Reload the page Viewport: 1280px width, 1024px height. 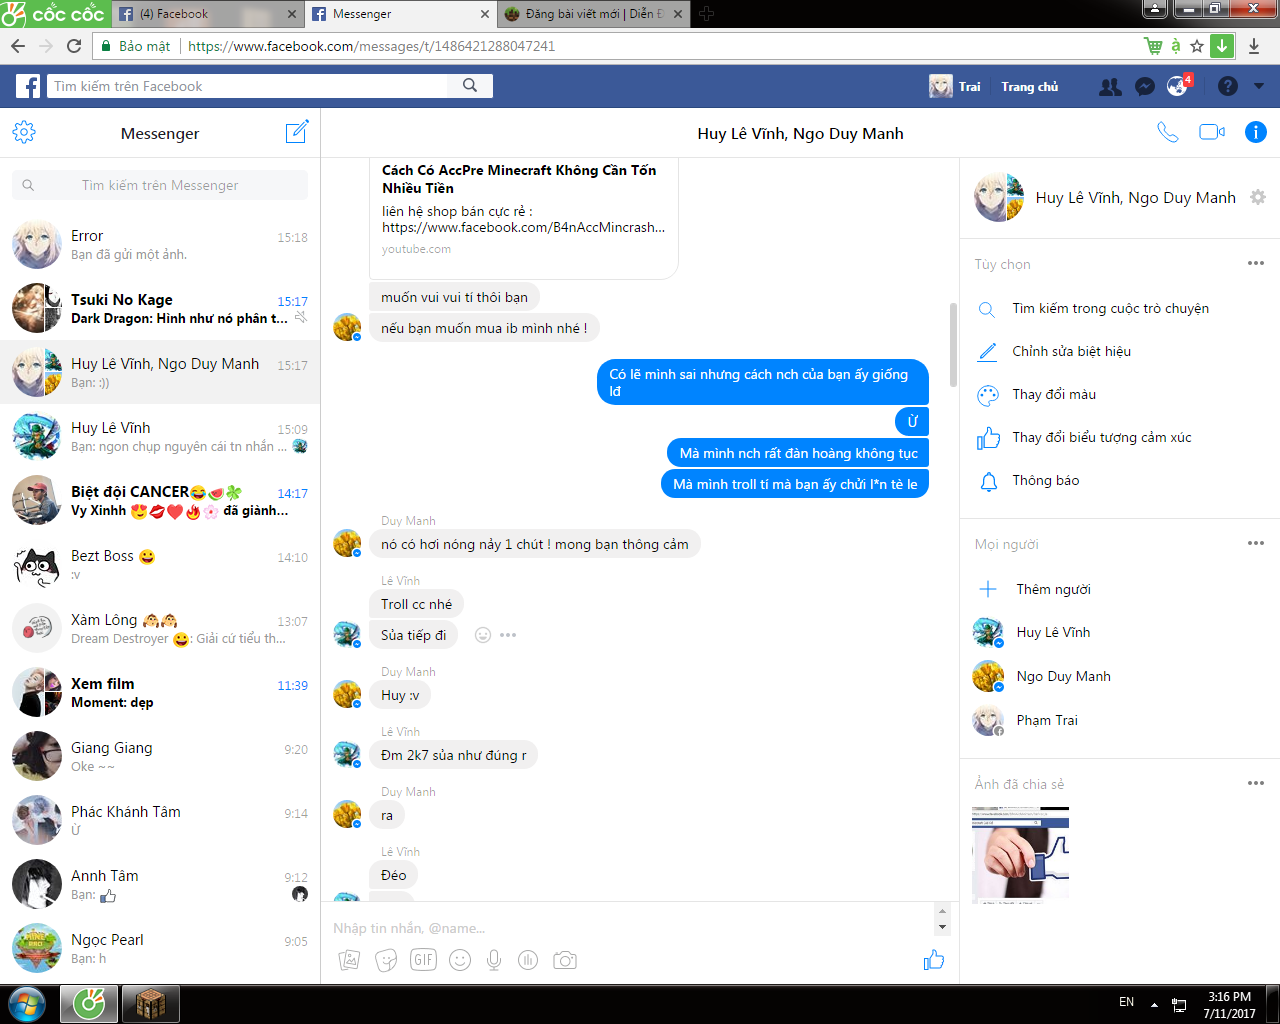74,46
